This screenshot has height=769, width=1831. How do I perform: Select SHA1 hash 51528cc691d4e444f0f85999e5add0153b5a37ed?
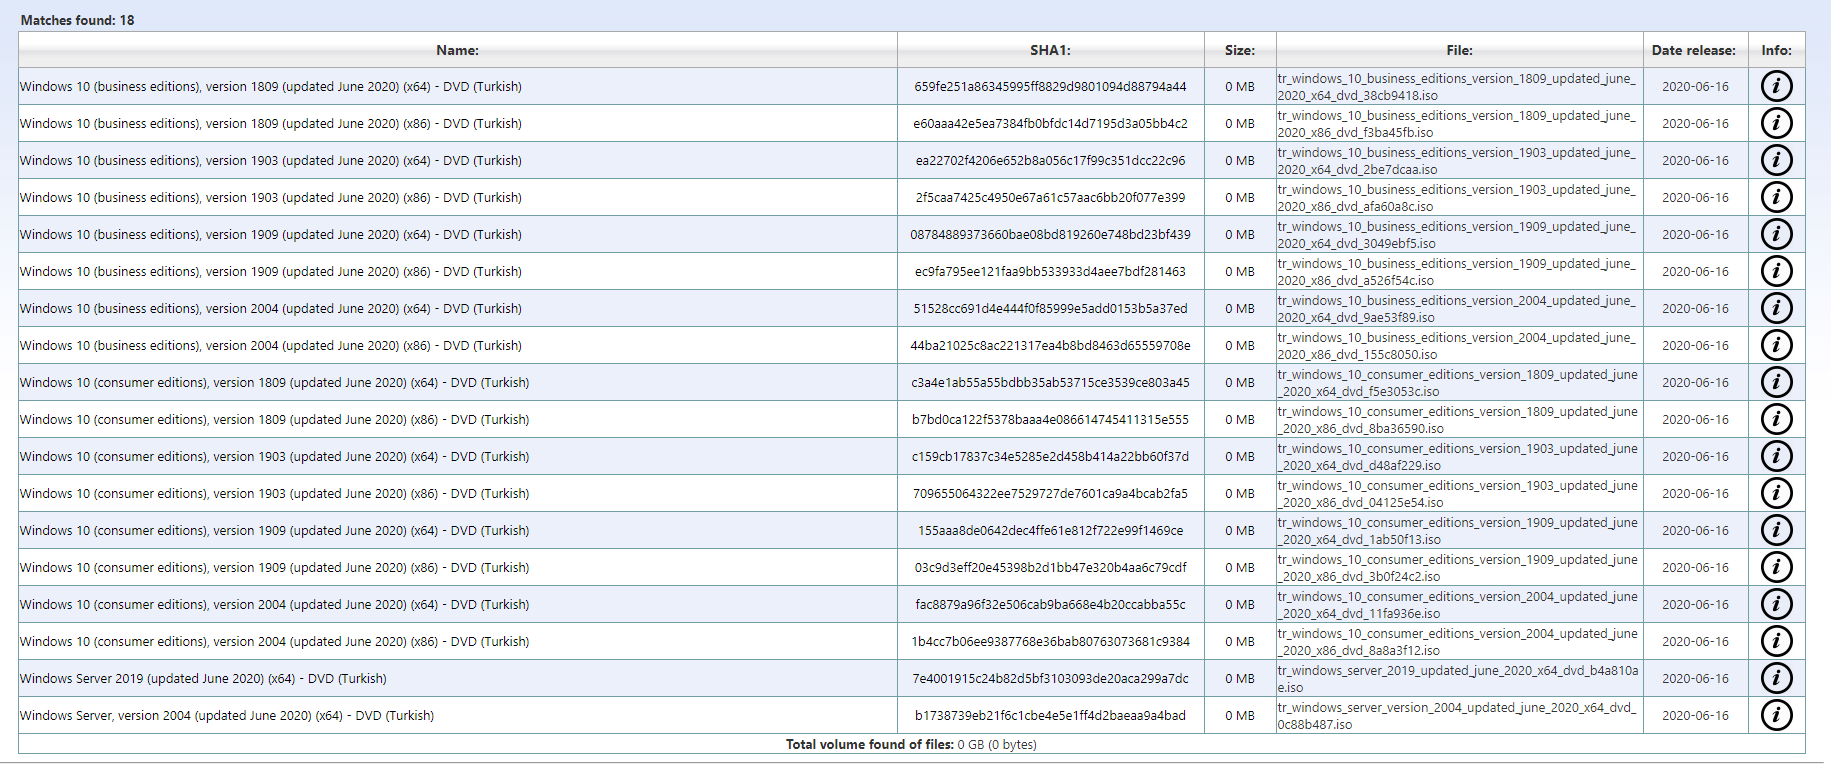(x=1050, y=309)
